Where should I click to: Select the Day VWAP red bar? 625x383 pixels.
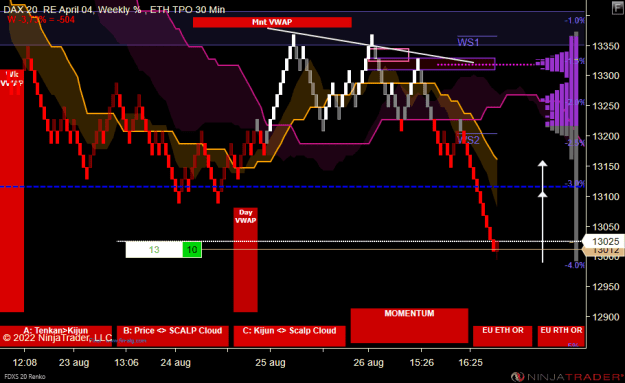(246, 259)
